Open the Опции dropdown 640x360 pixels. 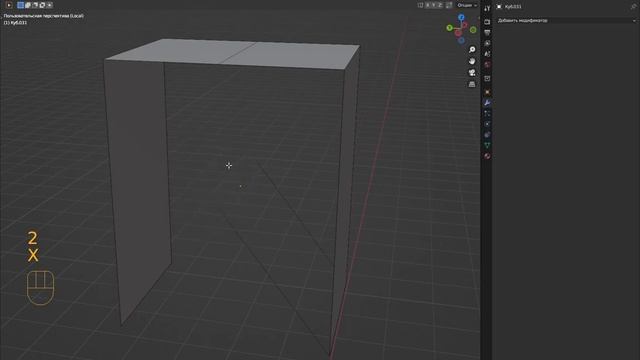(467, 5)
